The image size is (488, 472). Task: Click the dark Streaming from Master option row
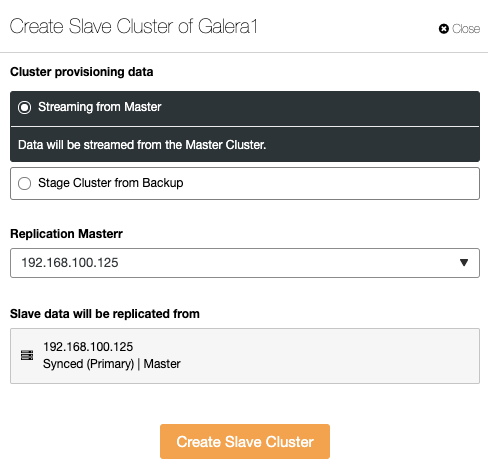tap(245, 109)
